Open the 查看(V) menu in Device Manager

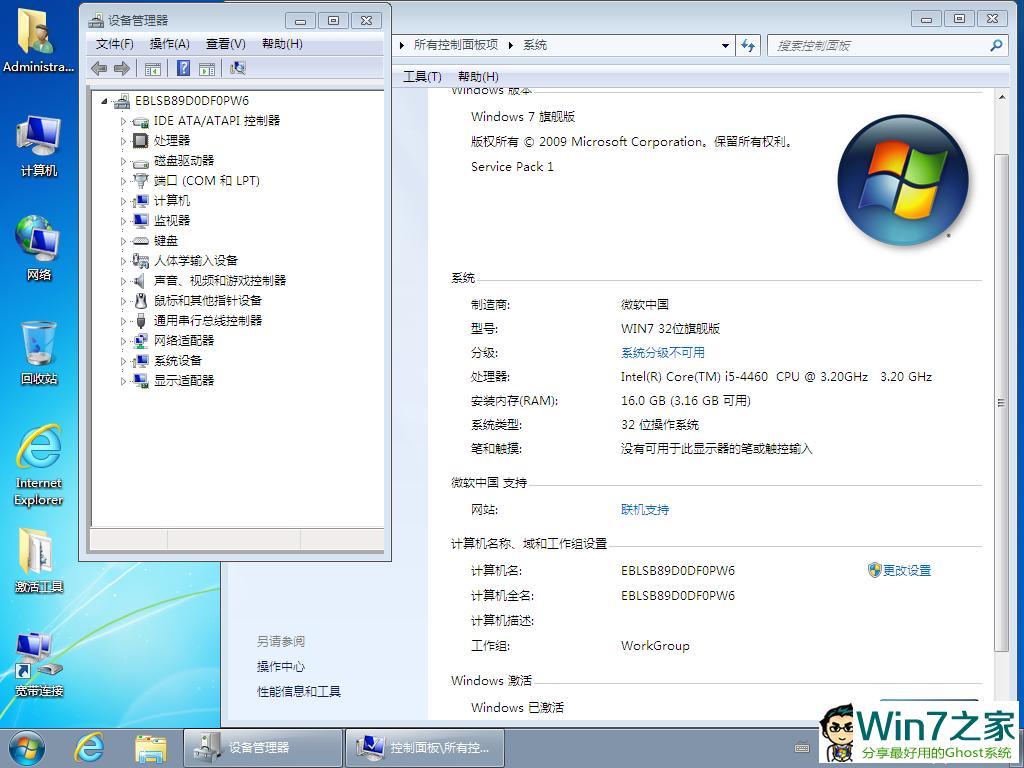(225, 44)
